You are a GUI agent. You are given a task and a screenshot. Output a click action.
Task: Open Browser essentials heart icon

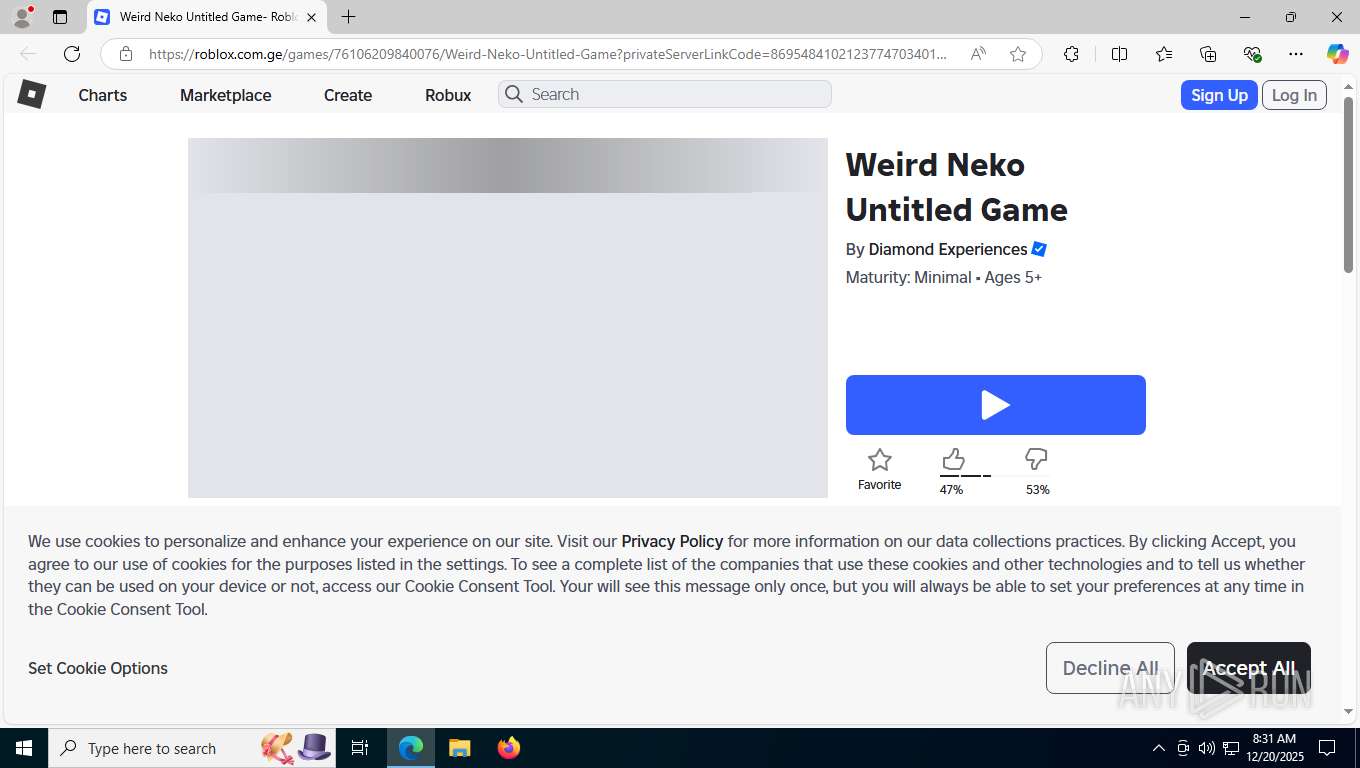tap(1252, 54)
